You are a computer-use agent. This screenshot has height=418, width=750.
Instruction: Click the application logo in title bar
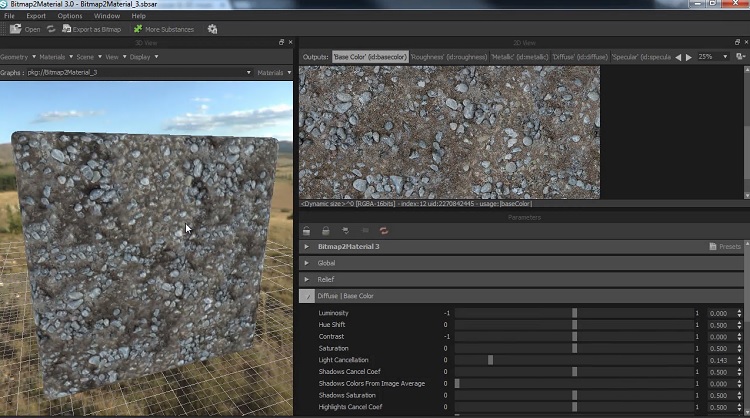click(x=4, y=4)
